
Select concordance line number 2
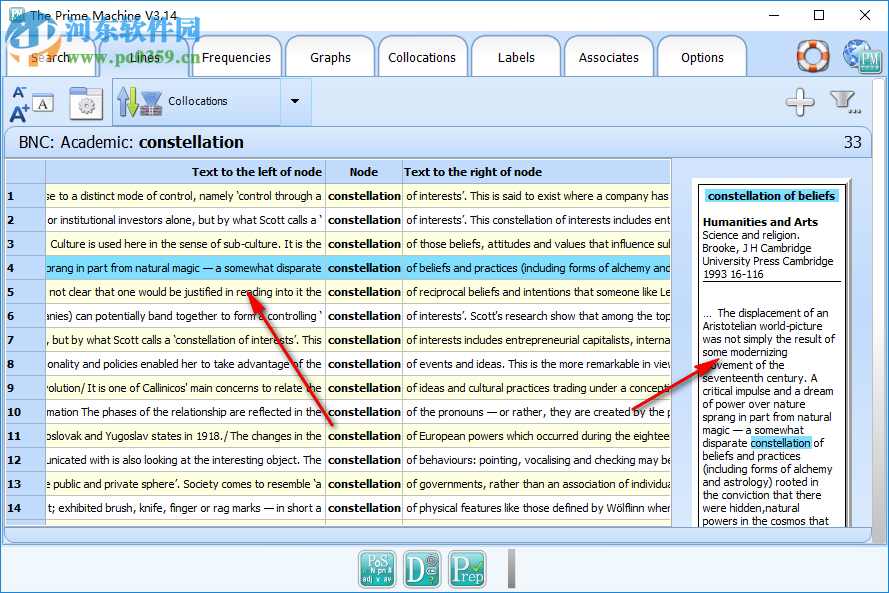338,220
